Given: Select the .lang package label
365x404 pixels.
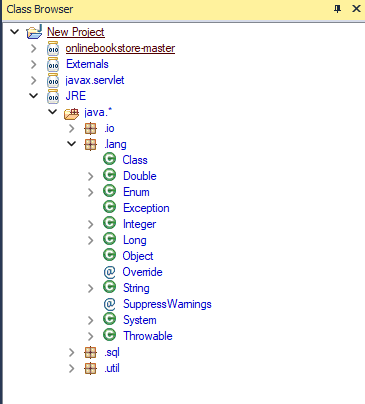Looking at the screenshot, I should [115, 144].
